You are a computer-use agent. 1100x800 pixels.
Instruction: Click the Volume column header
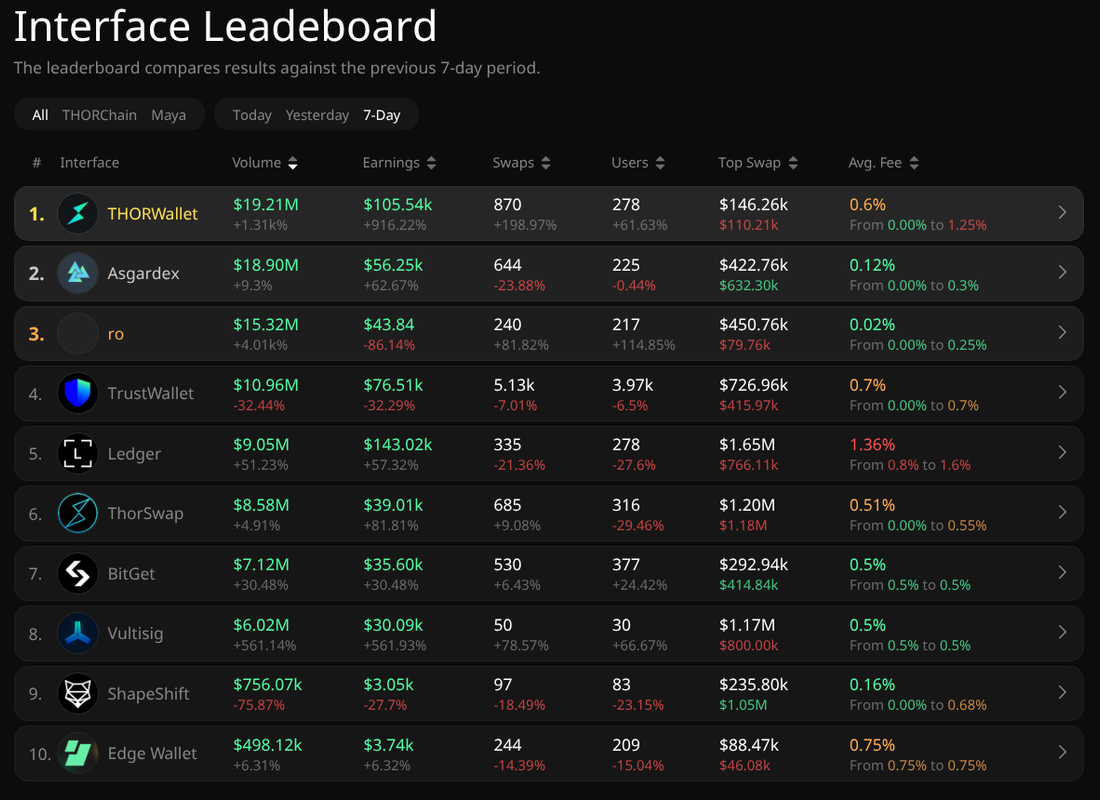point(257,163)
